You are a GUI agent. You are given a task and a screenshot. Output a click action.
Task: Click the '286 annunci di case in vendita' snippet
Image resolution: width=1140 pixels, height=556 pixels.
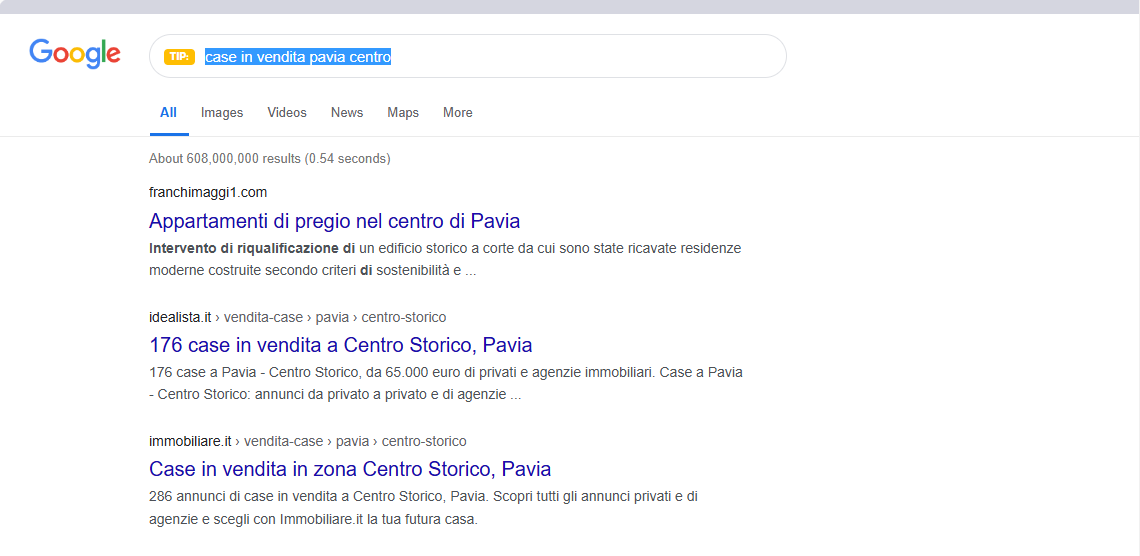[423, 508]
